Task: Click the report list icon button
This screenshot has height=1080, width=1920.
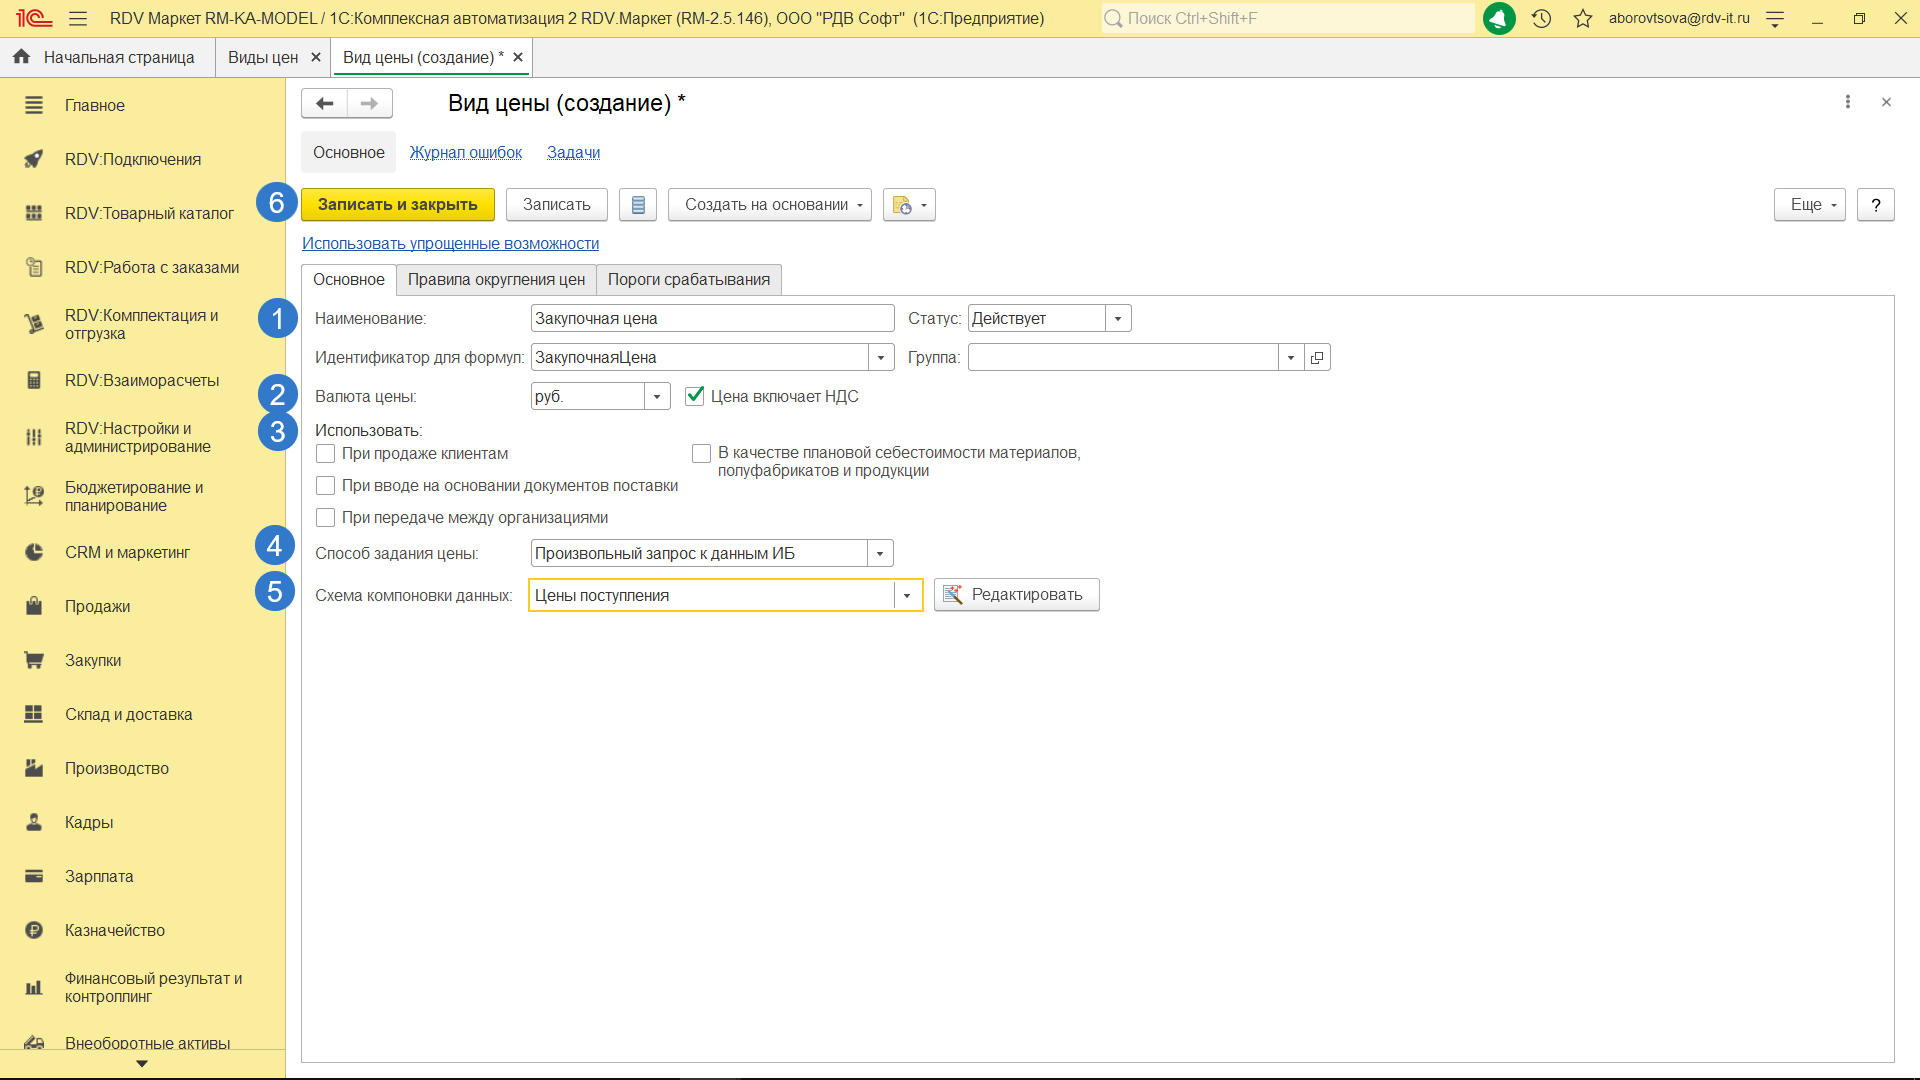Action: click(638, 205)
